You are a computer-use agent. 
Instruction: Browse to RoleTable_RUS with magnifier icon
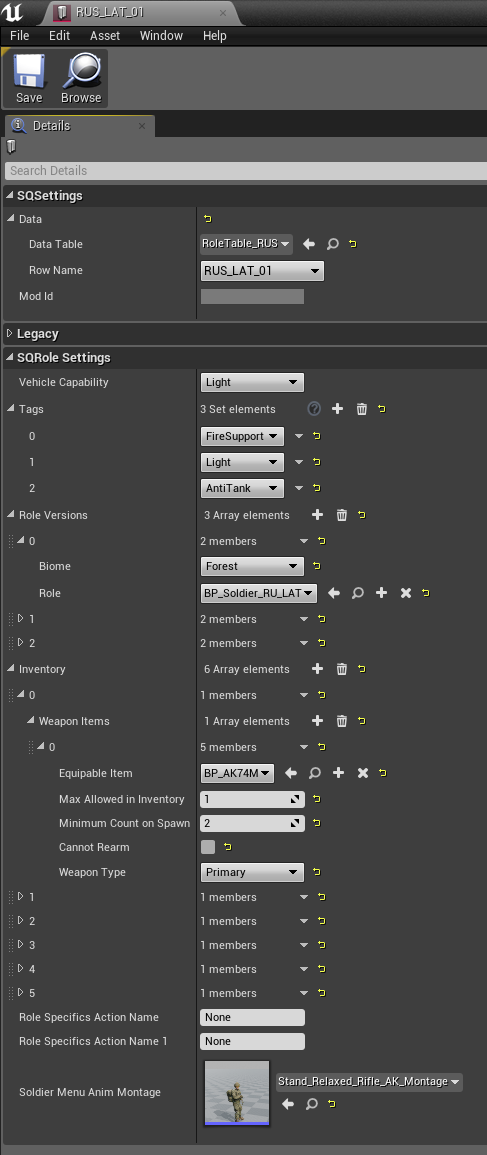click(x=332, y=244)
